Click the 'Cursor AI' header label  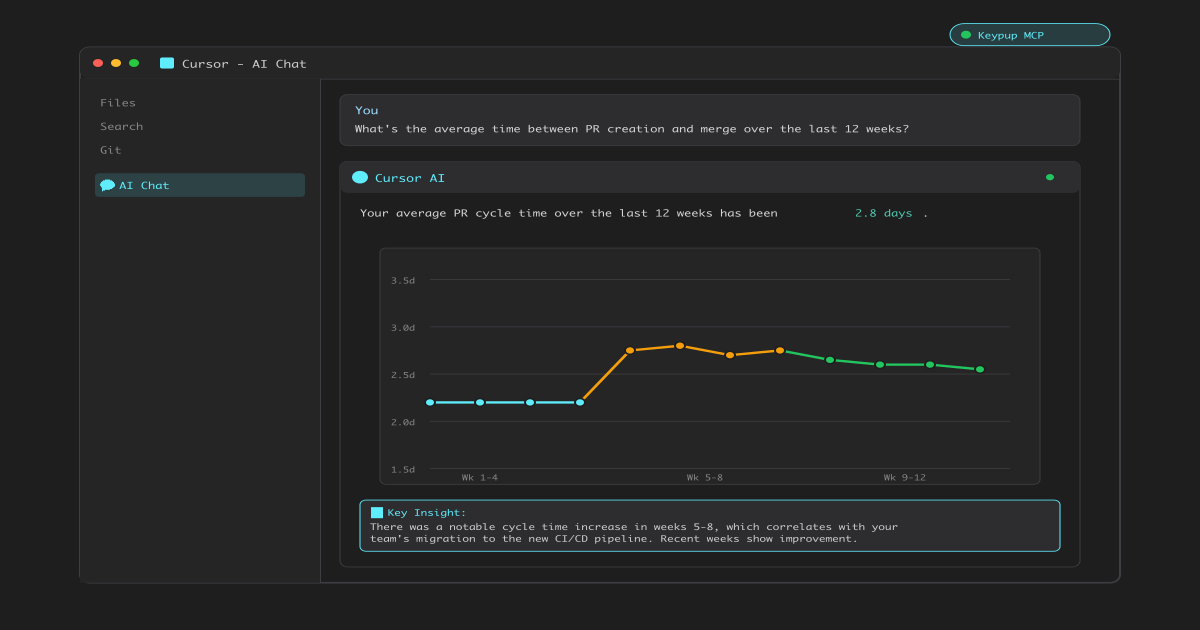pos(410,178)
